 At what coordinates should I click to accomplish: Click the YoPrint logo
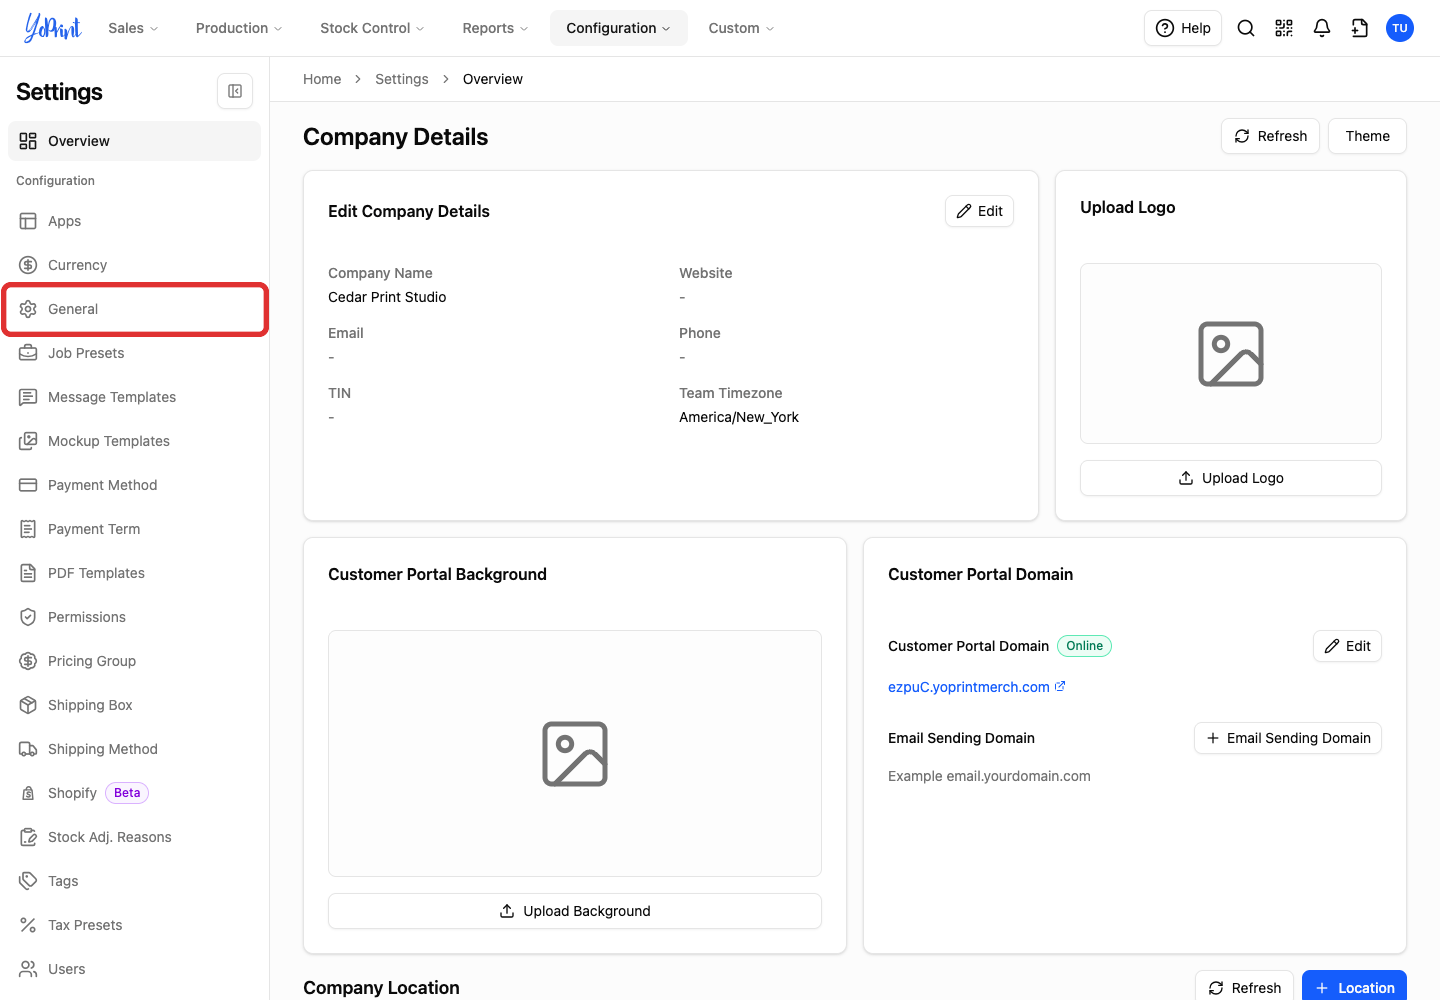tap(53, 28)
